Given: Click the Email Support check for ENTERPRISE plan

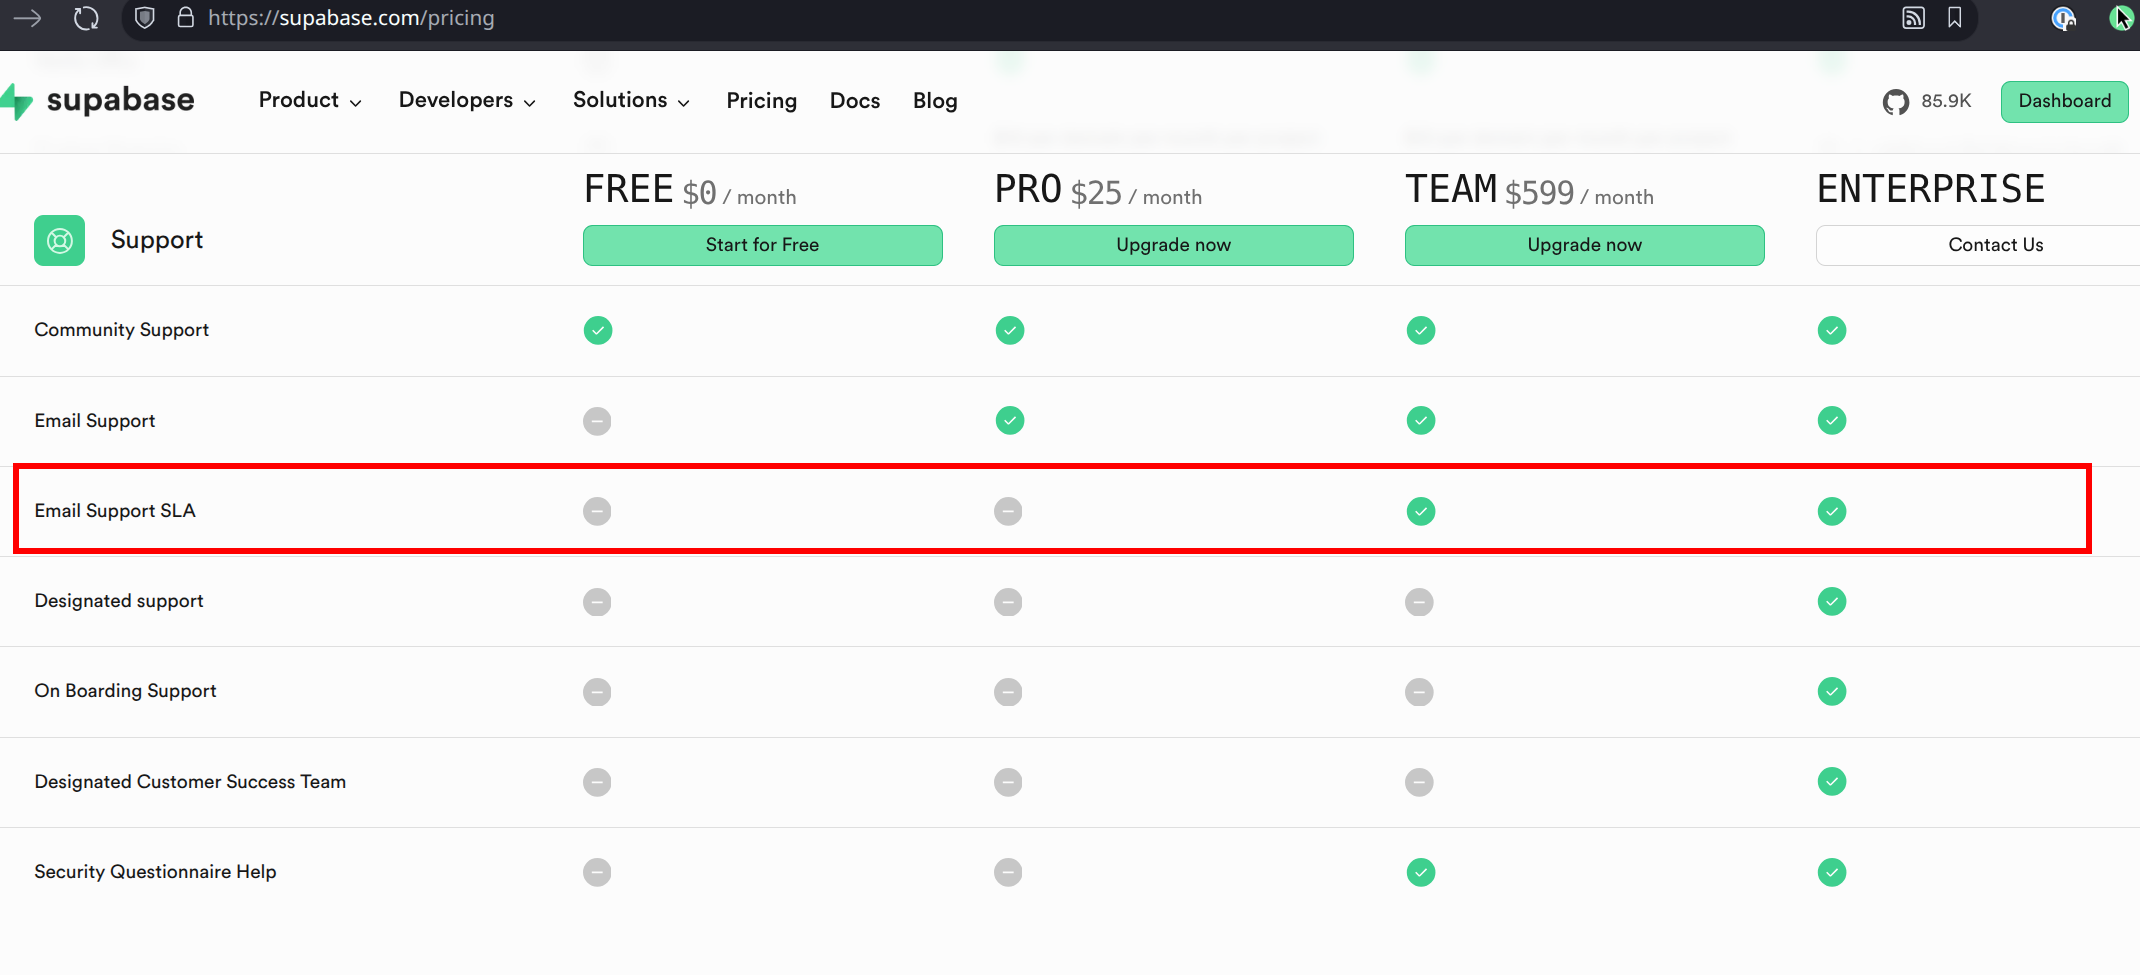Looking at the screenshot, I should point(1831,420).
